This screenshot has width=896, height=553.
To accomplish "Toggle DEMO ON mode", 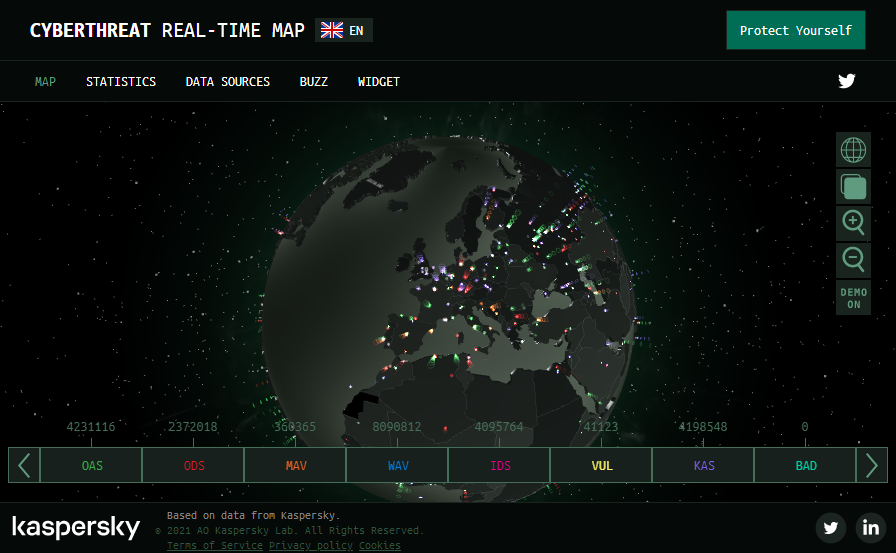I will pyautogui.click(x=853, y=298).
